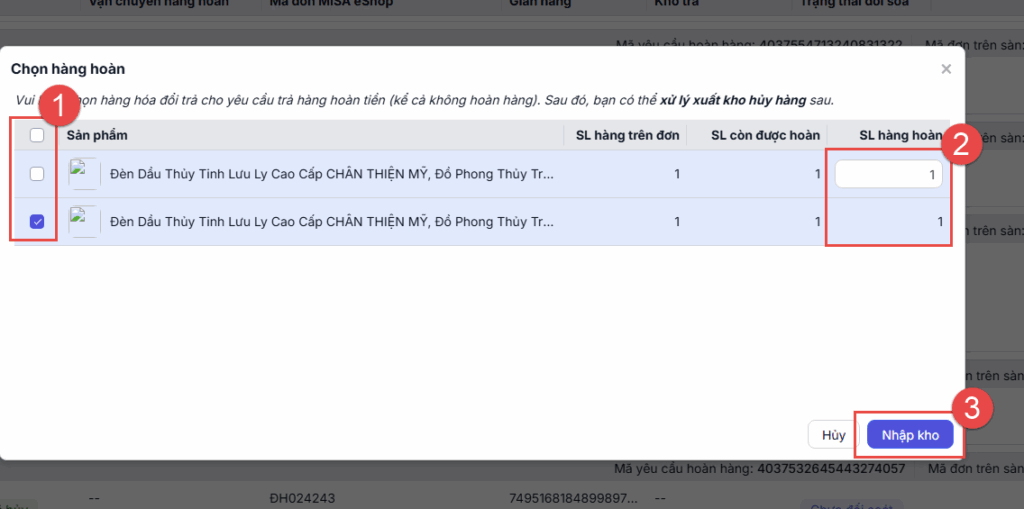The image size is (1024, 509).
Task: Tick the select-all checkbox in table header
Action: (x=37, y=135)
